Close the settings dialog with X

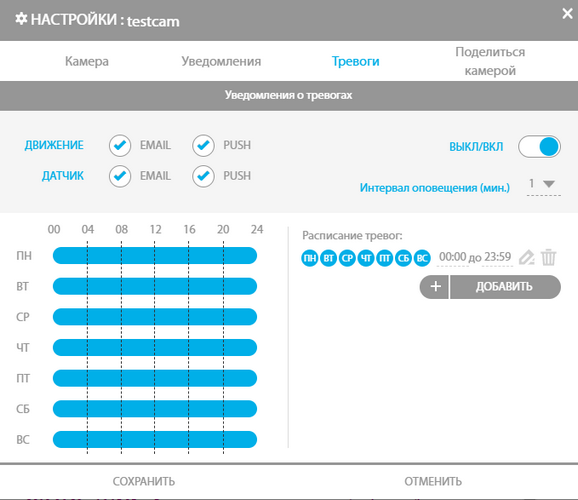pos(567,14)
